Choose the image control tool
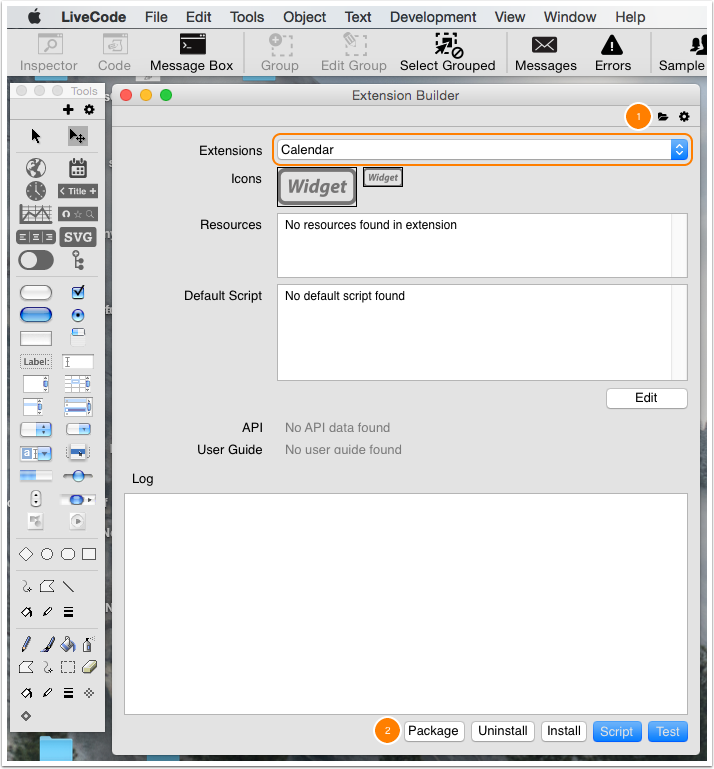This screenshot has width=714, height=769. point(36,521)
